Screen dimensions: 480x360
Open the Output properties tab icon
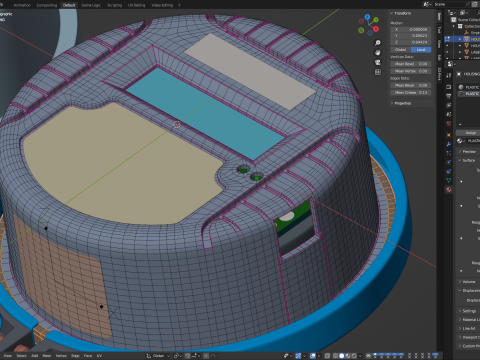[449, 96]
